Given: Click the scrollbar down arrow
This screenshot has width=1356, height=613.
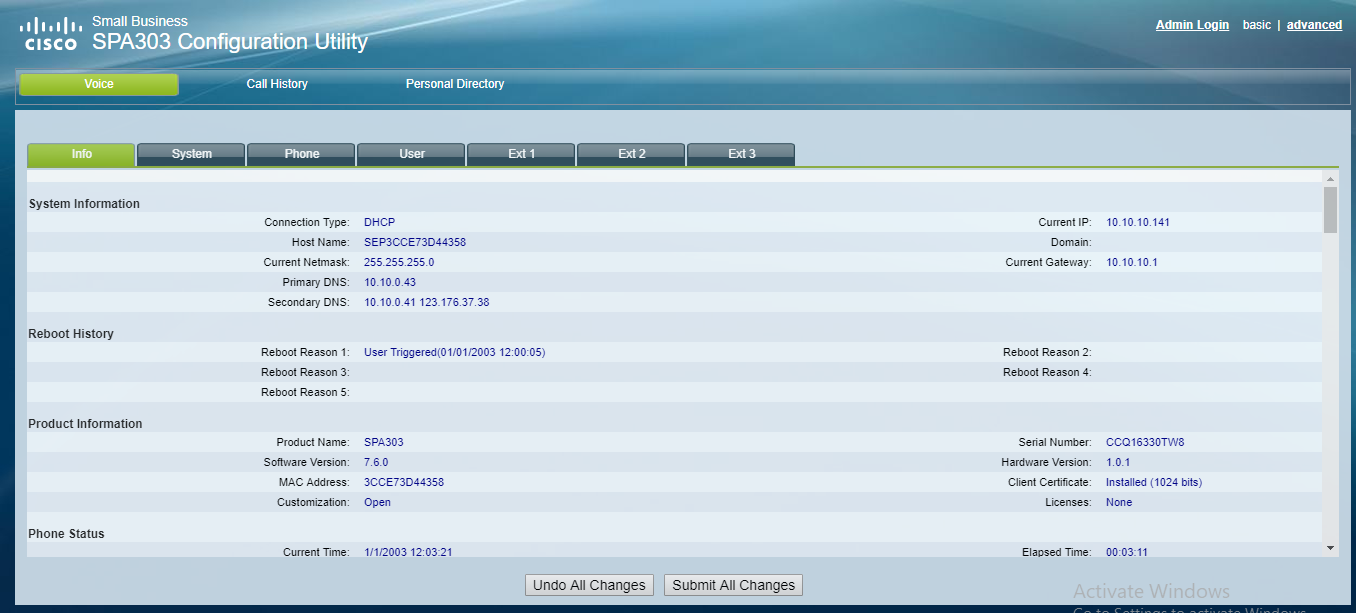Looking at the screenshot, I should pyautogui.click(x=1330, y=548).
